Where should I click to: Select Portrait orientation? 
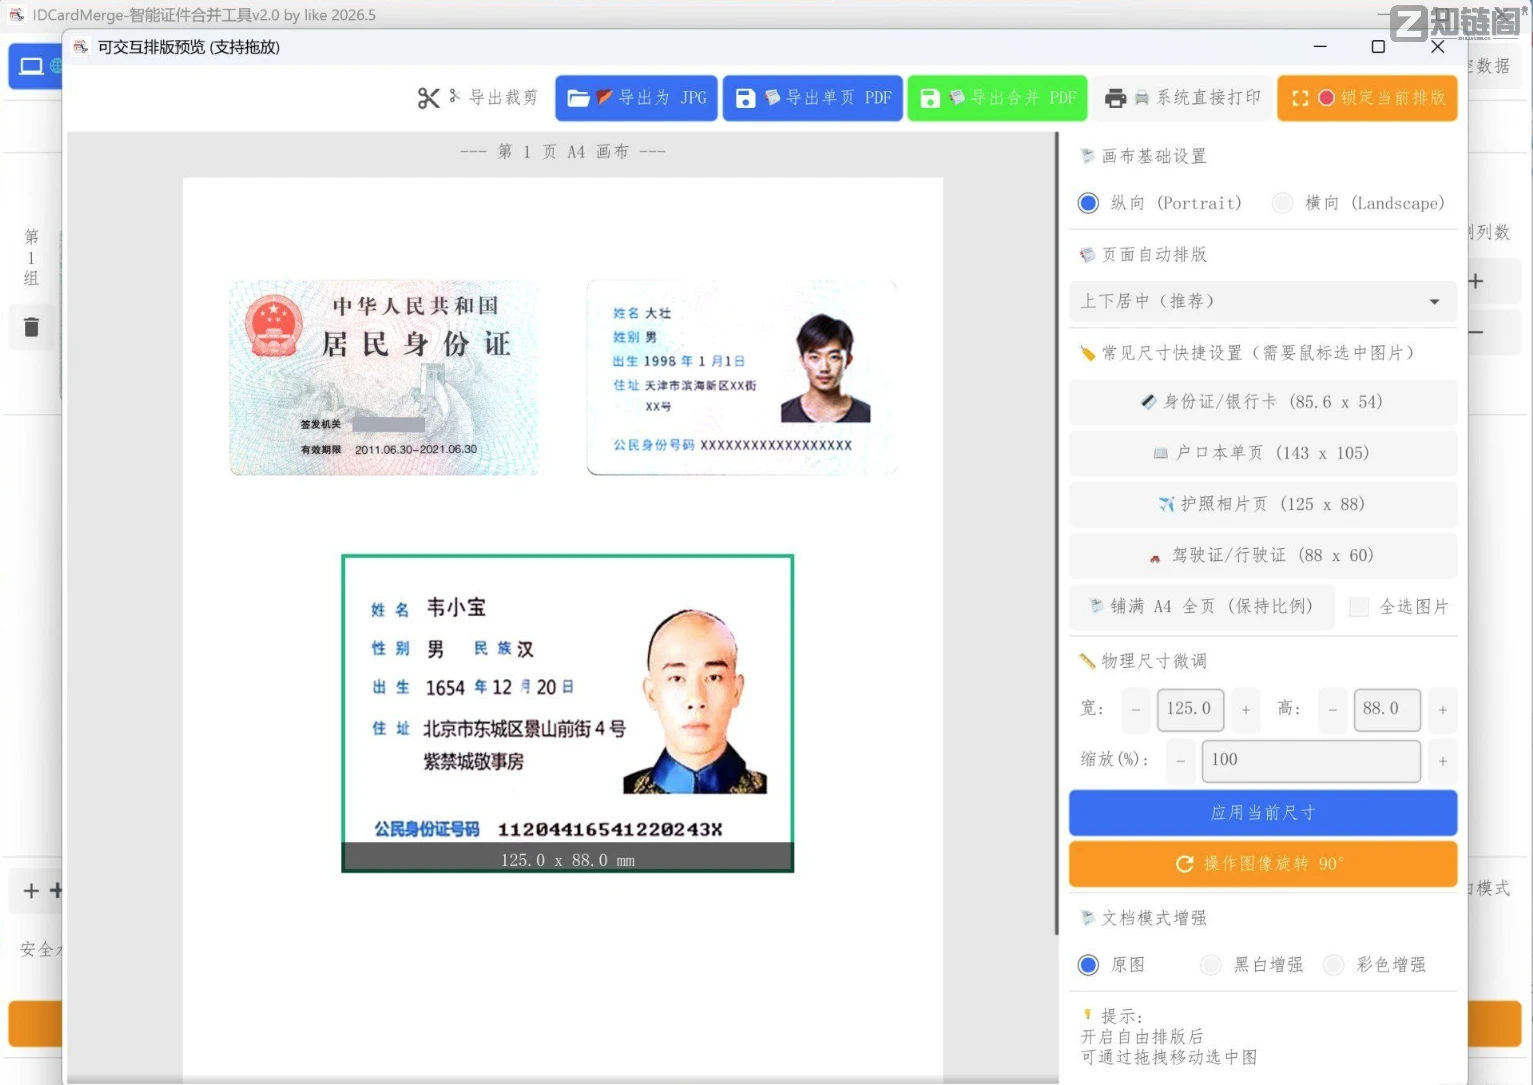click(x=1088, y=203)
